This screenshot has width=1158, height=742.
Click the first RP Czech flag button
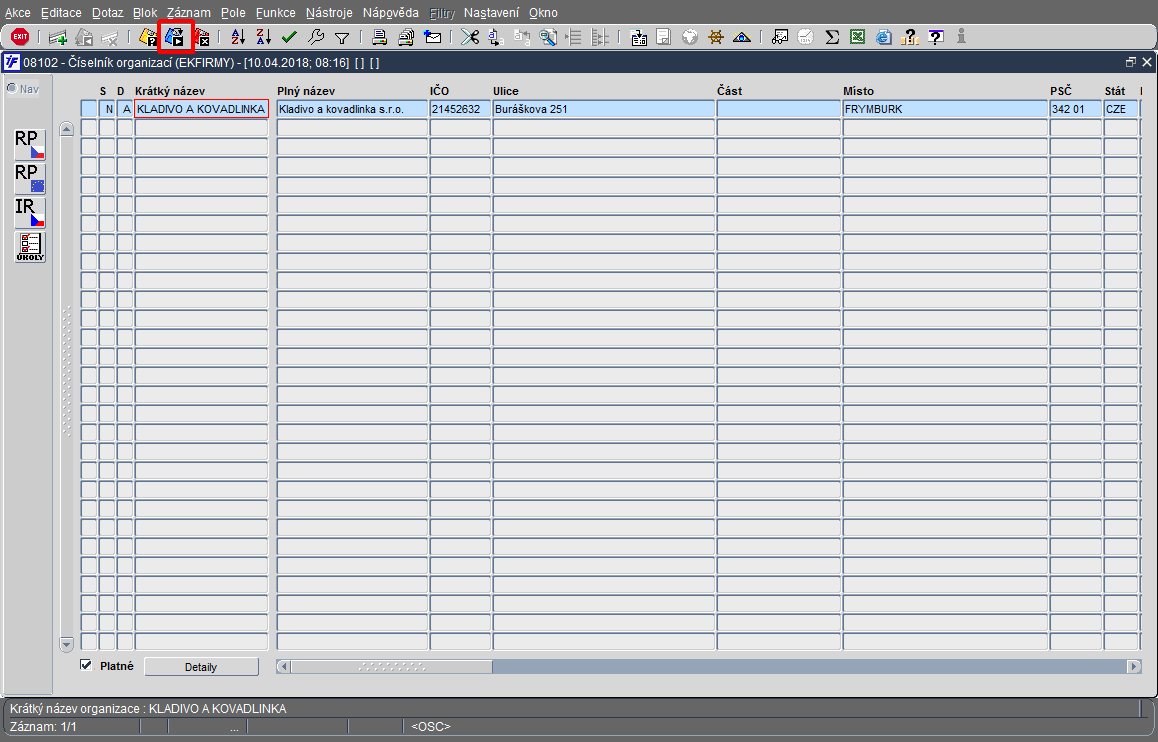[x=30, y=145]
